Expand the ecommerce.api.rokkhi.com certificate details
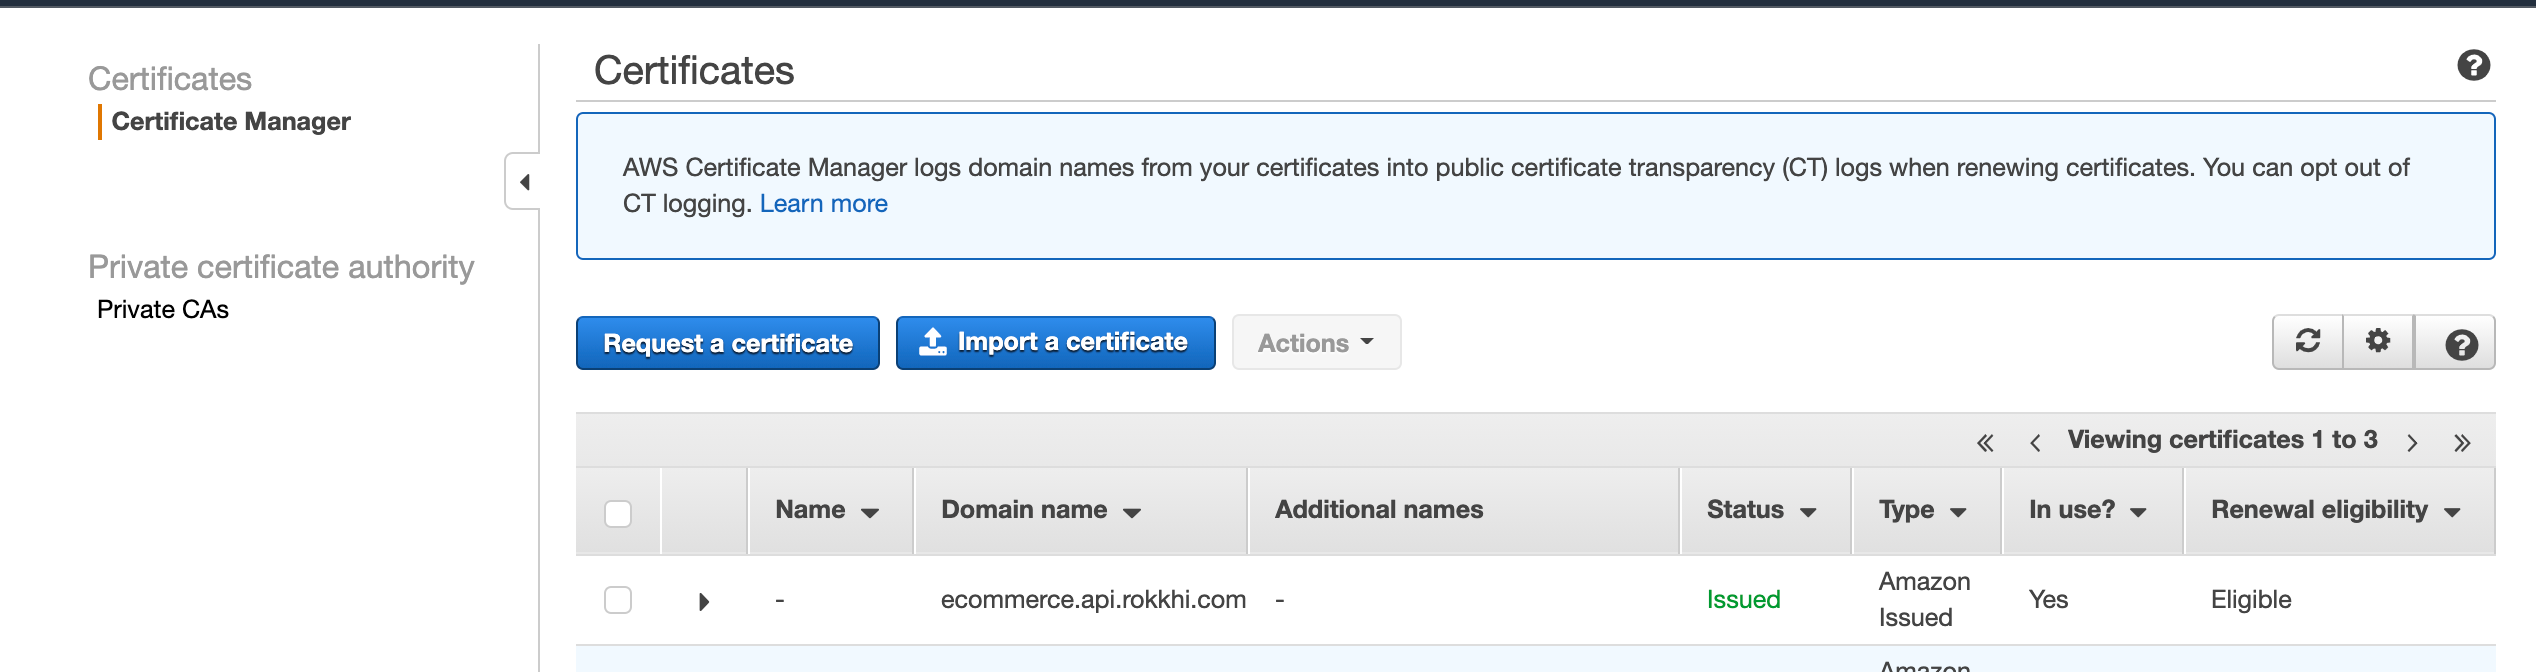 (704, 601)
